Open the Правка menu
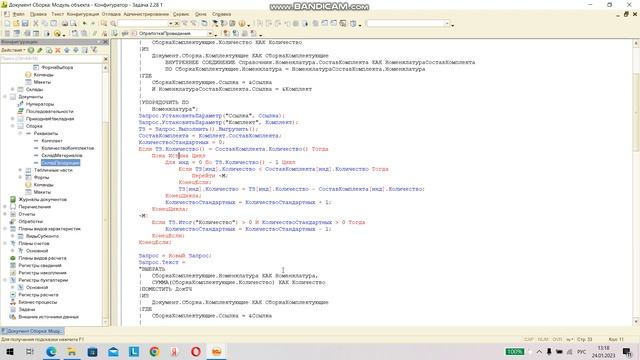Viewport: 640px width, 360px height. click(x=38, y=14)
